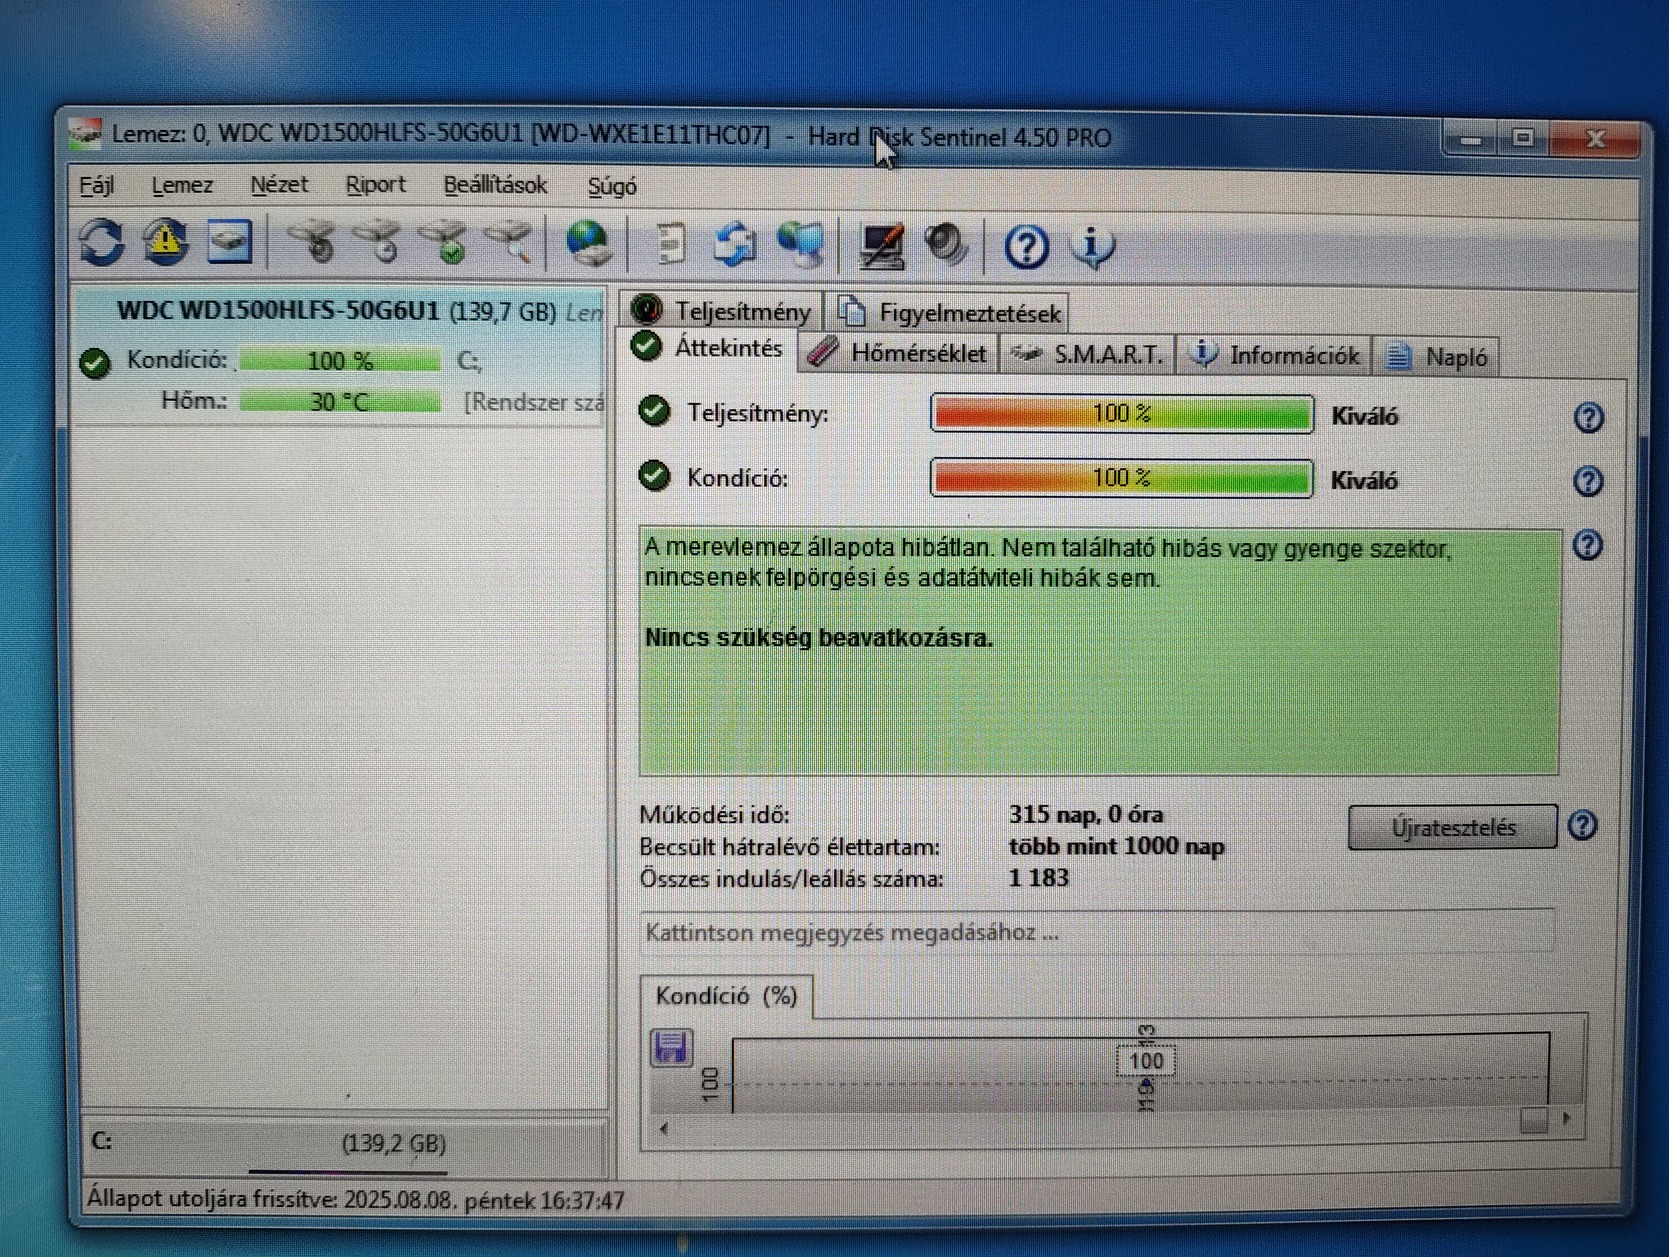
Task: Click the first gray disk self-test icon
Action: coord(312,243)
